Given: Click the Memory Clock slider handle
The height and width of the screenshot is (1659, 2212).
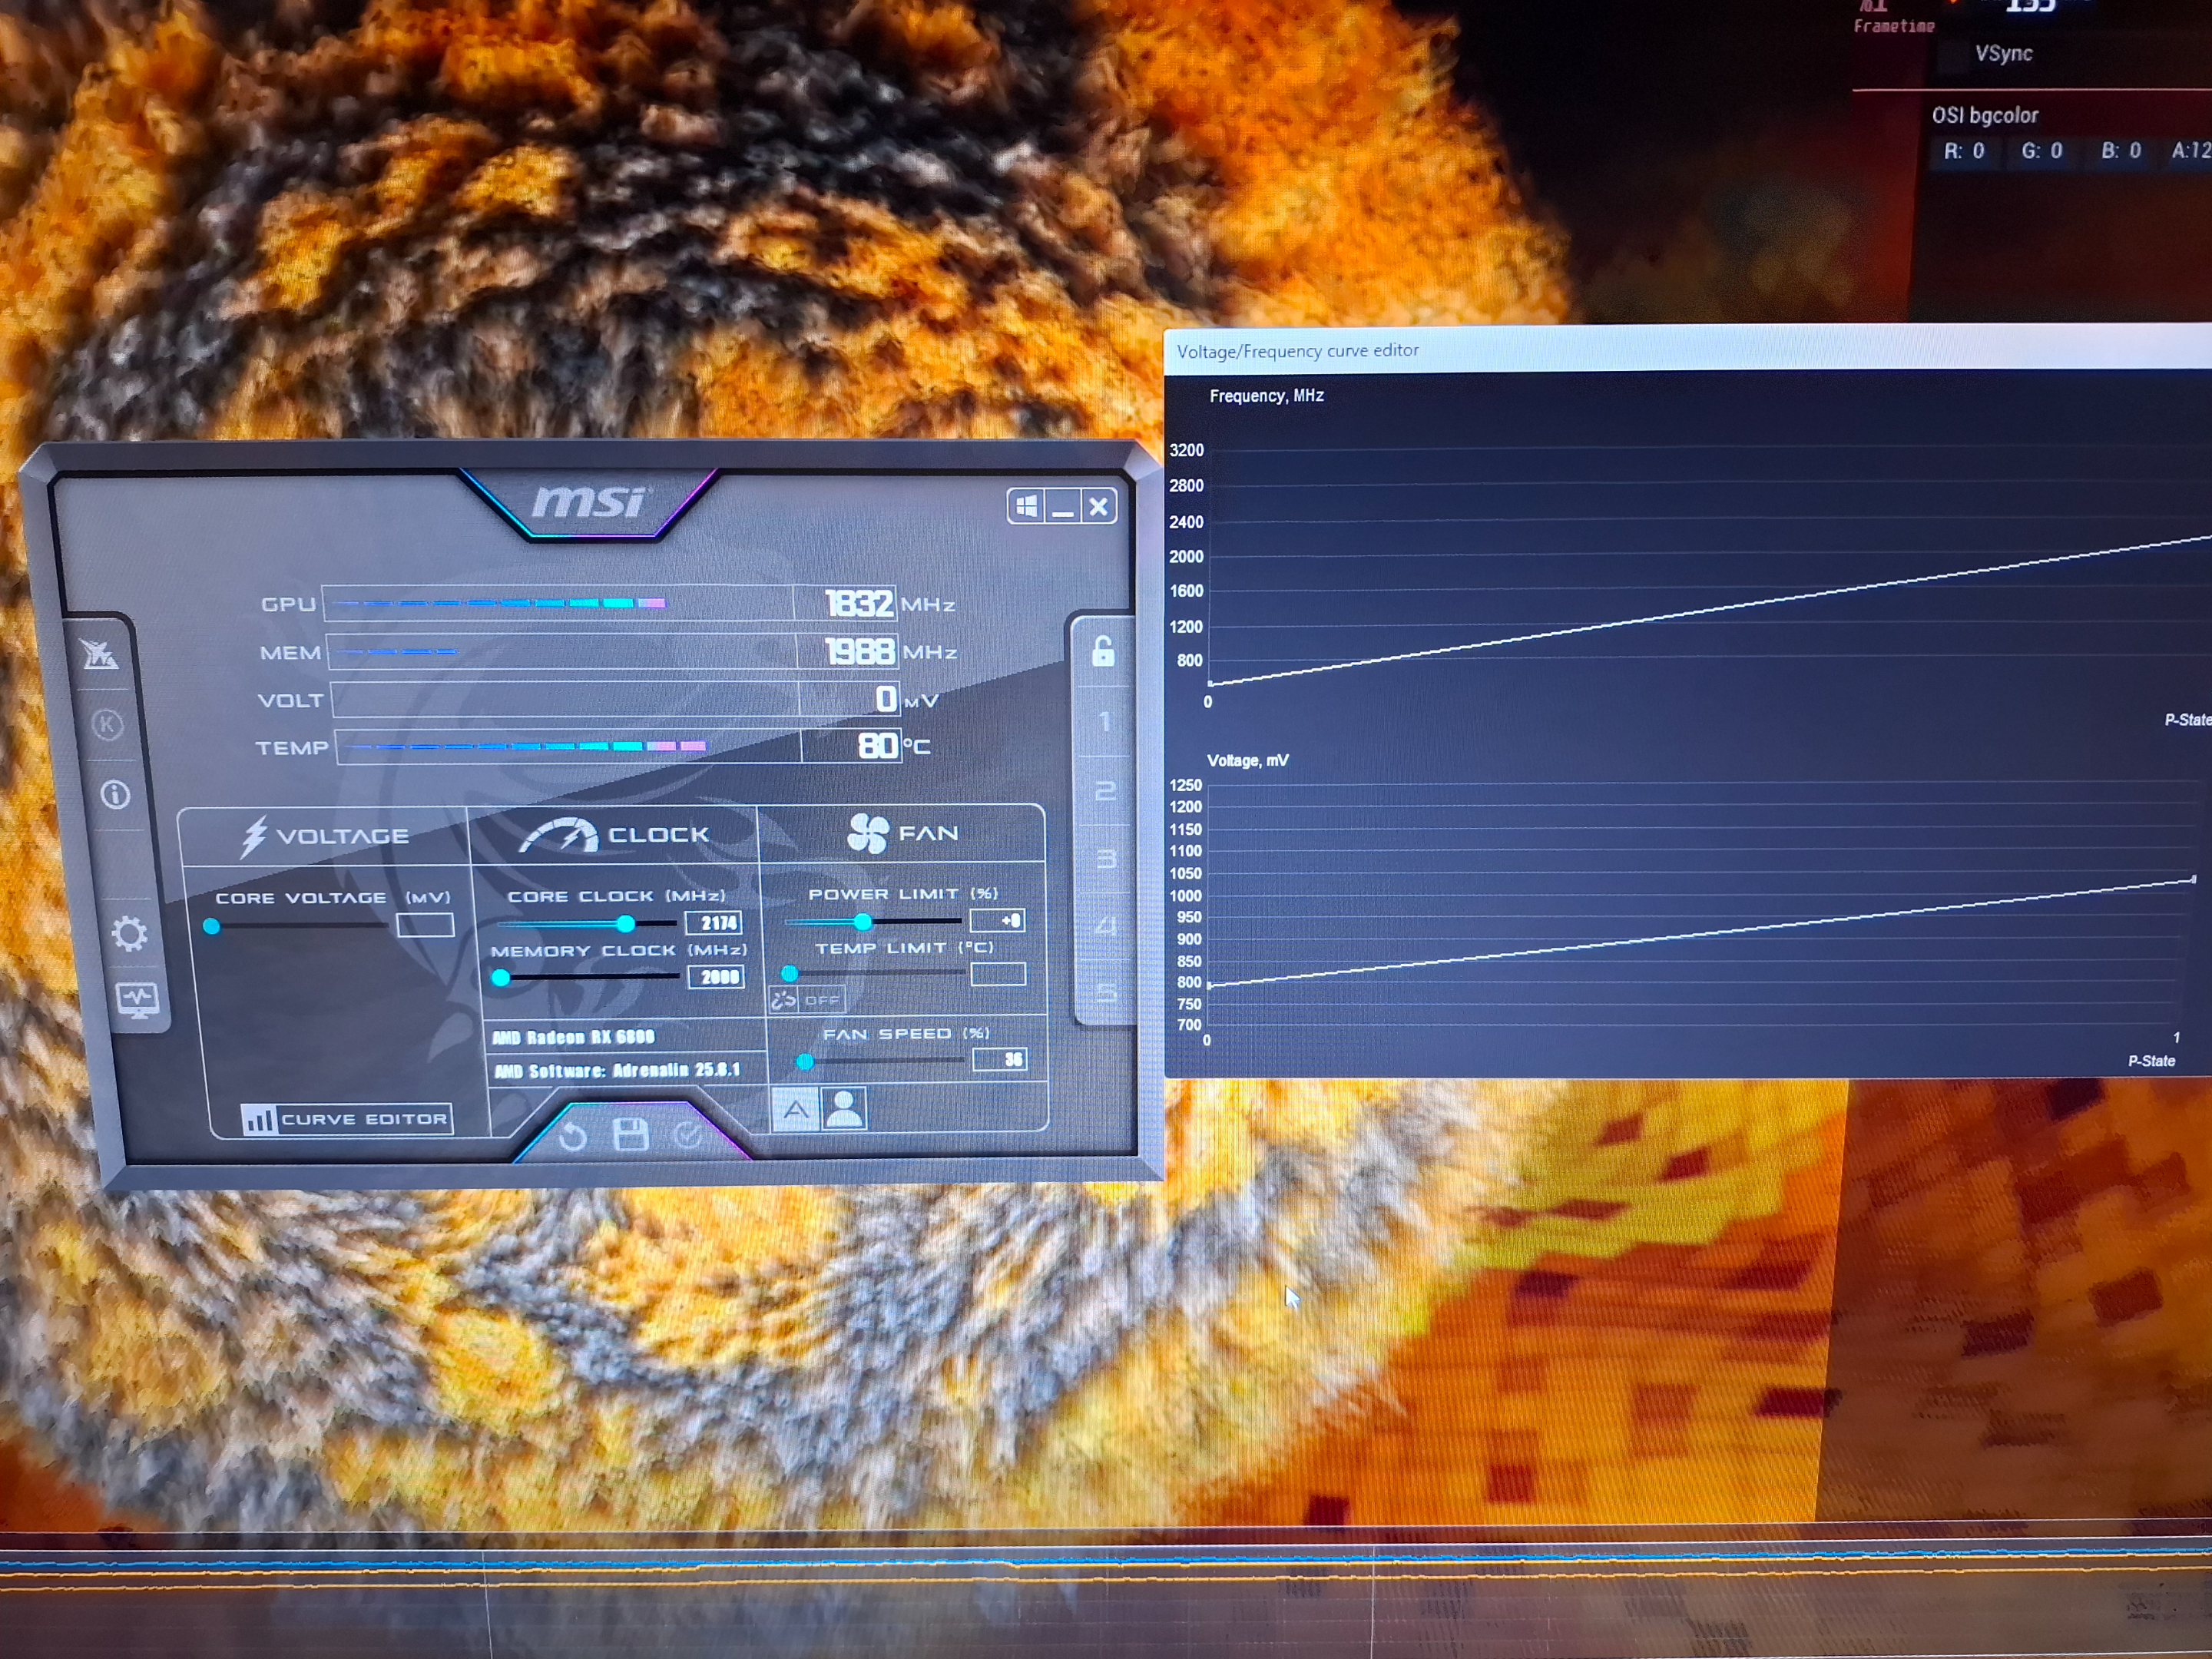Looking at the screenshot, I should click(501, 978).
